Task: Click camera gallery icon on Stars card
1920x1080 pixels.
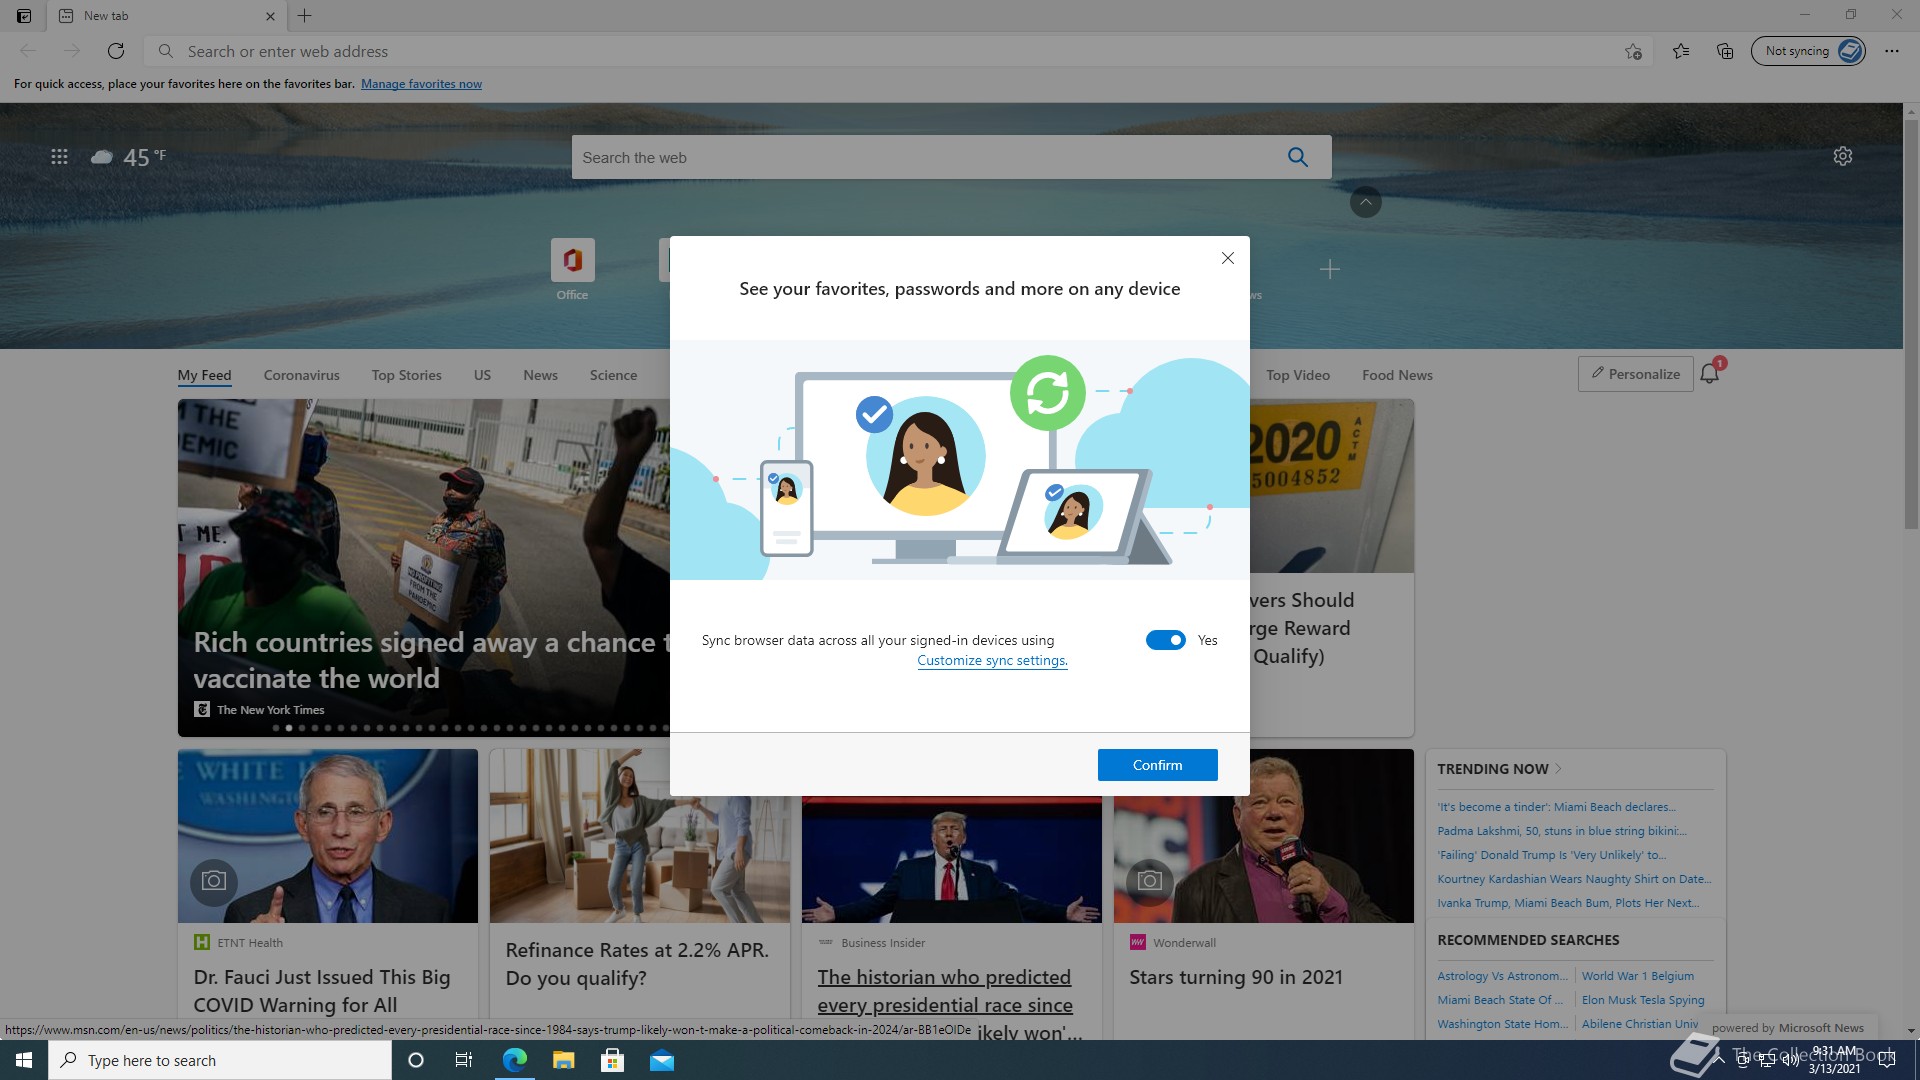Action: tap(1150, 881)
